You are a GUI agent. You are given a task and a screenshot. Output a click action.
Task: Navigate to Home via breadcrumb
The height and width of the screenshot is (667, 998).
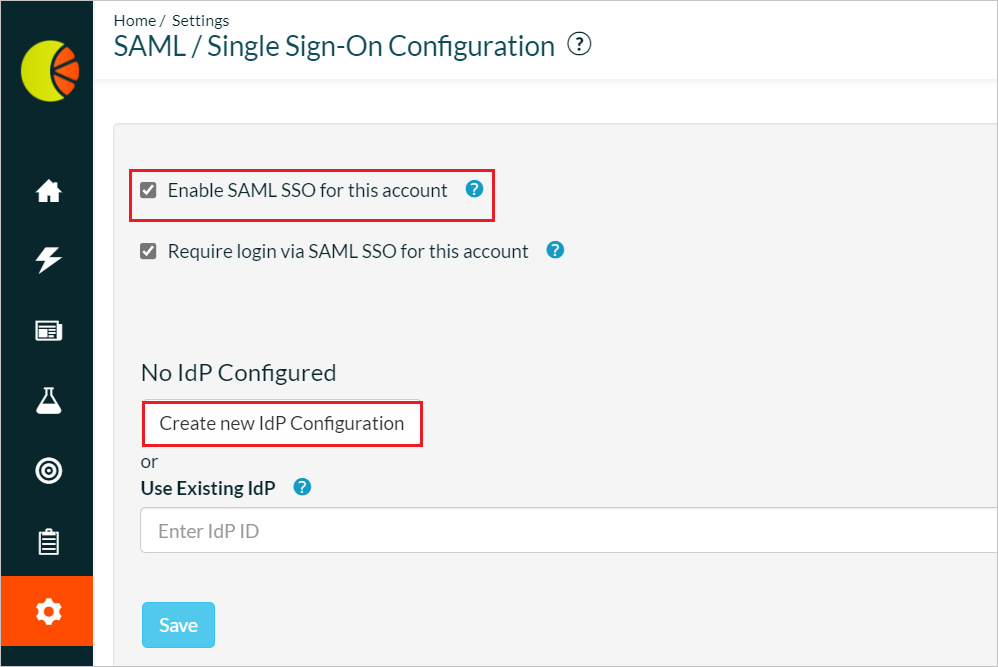click(x=134, y=20)
